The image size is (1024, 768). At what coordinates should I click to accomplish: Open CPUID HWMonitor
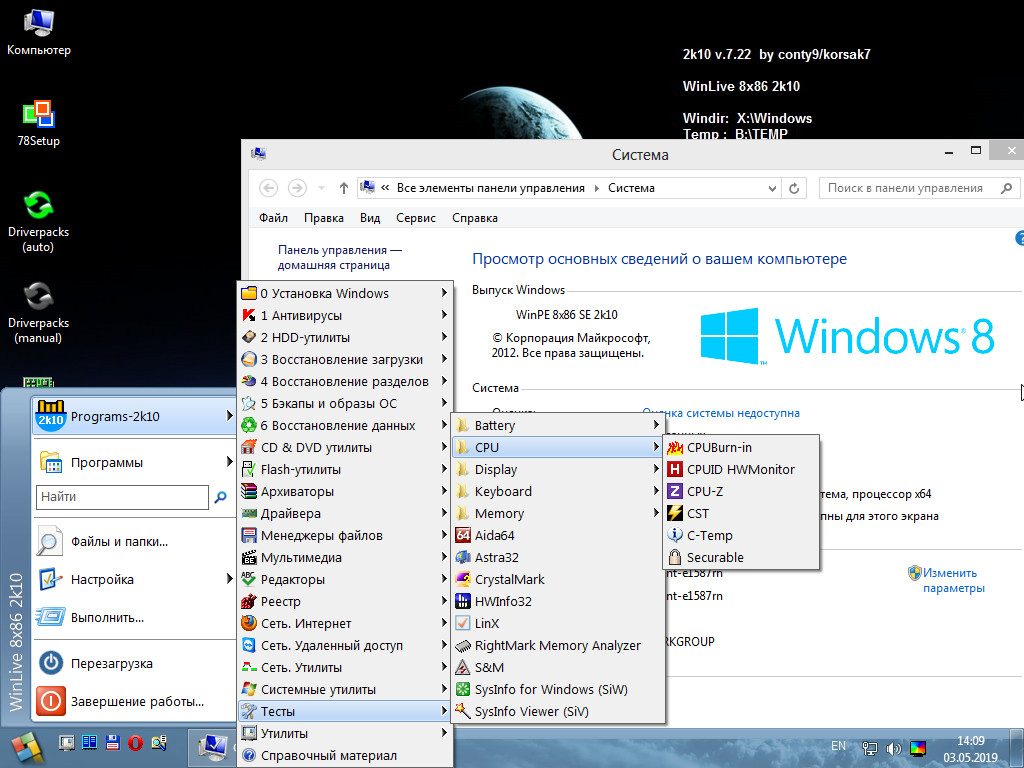click(740, 469)
